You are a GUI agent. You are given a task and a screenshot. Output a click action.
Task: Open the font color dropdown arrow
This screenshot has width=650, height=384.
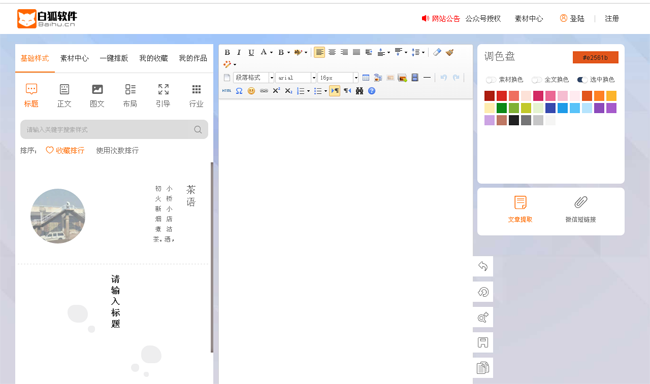tap(272, 53)
